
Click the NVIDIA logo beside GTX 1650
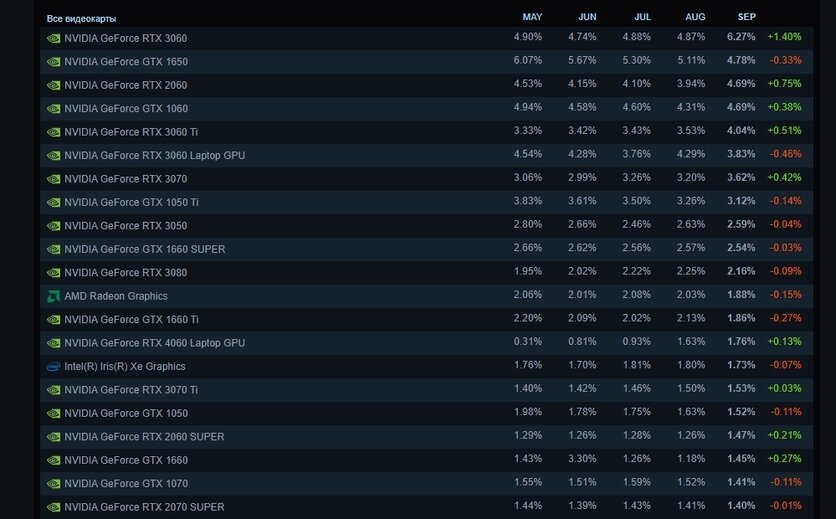click(x=53, y=62)
